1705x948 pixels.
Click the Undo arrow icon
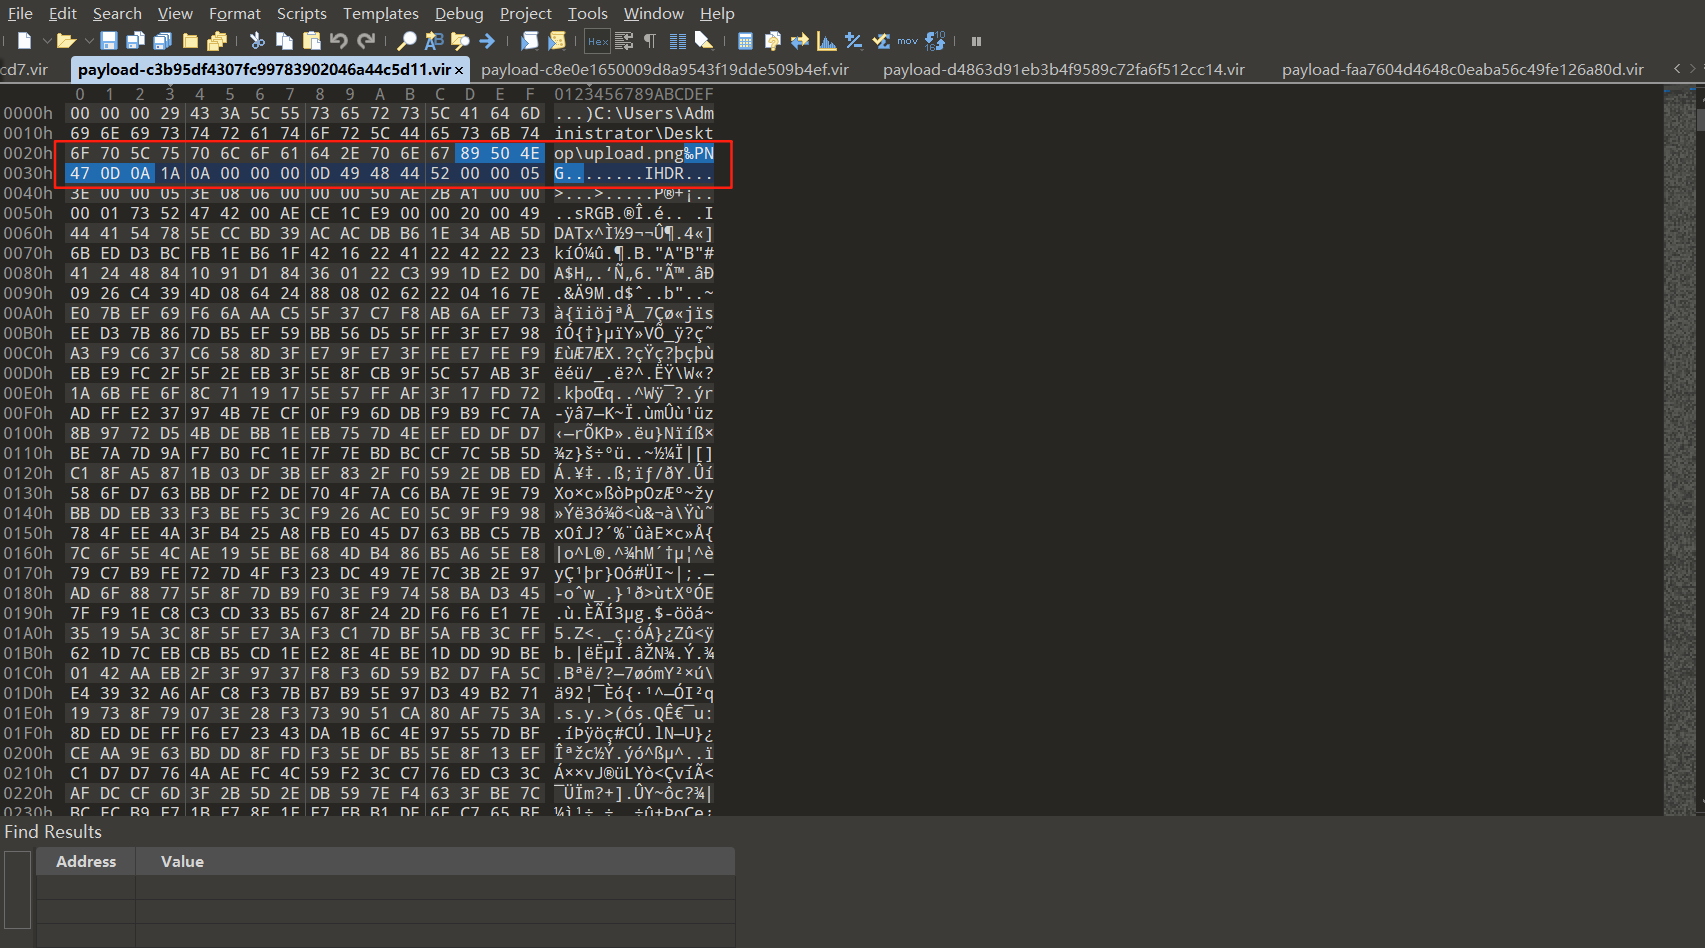click(338, 41)
